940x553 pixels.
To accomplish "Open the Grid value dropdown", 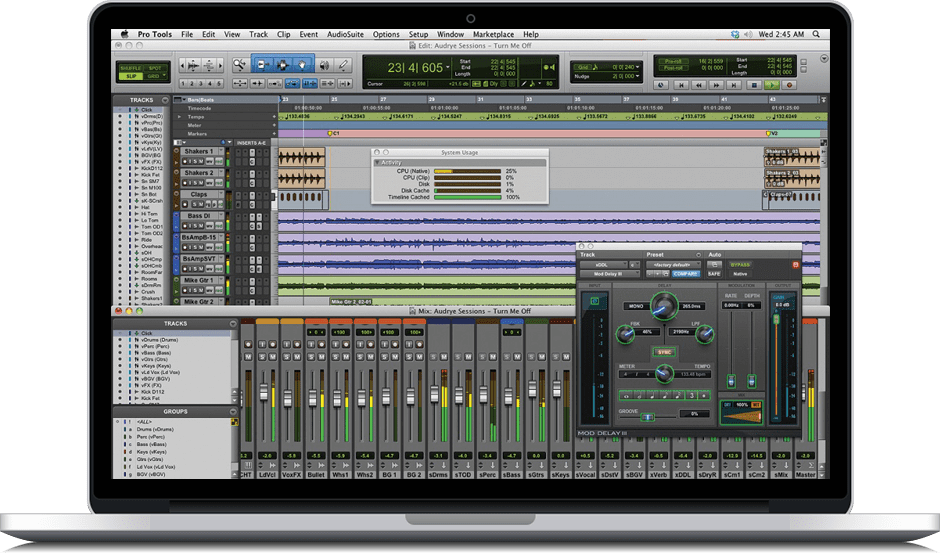I will [637, 67].
